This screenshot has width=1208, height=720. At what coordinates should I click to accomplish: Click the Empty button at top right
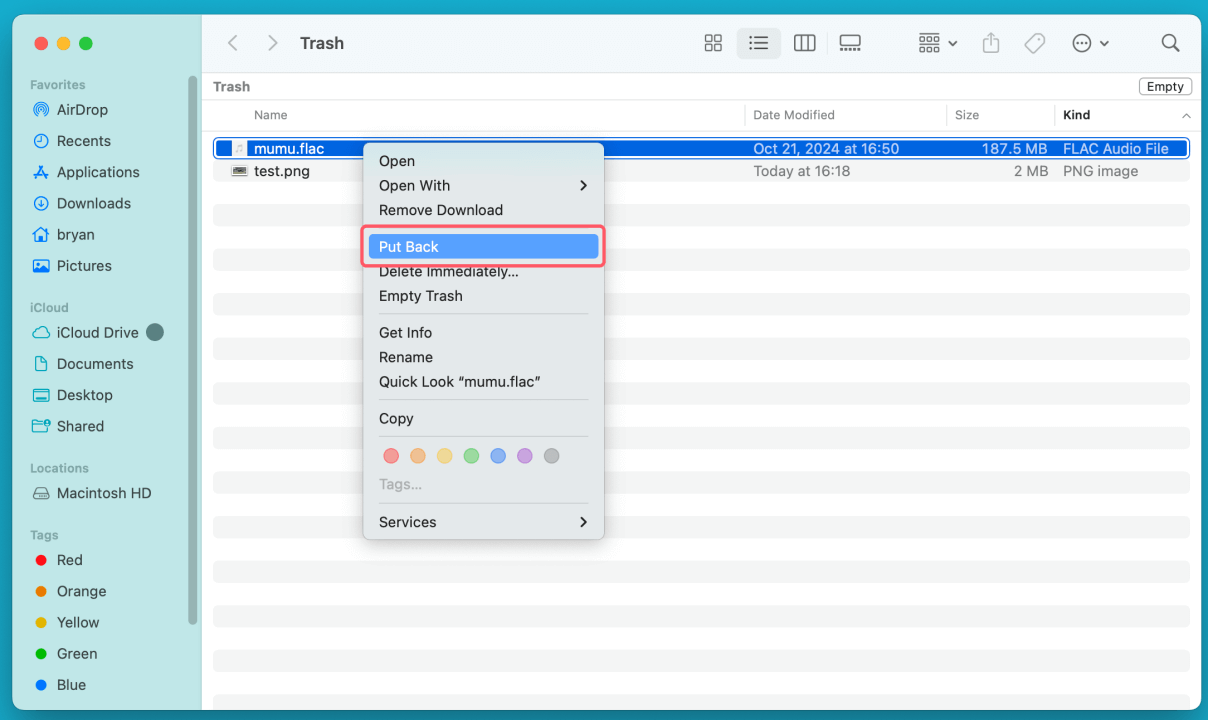(x=1165, y=86)
